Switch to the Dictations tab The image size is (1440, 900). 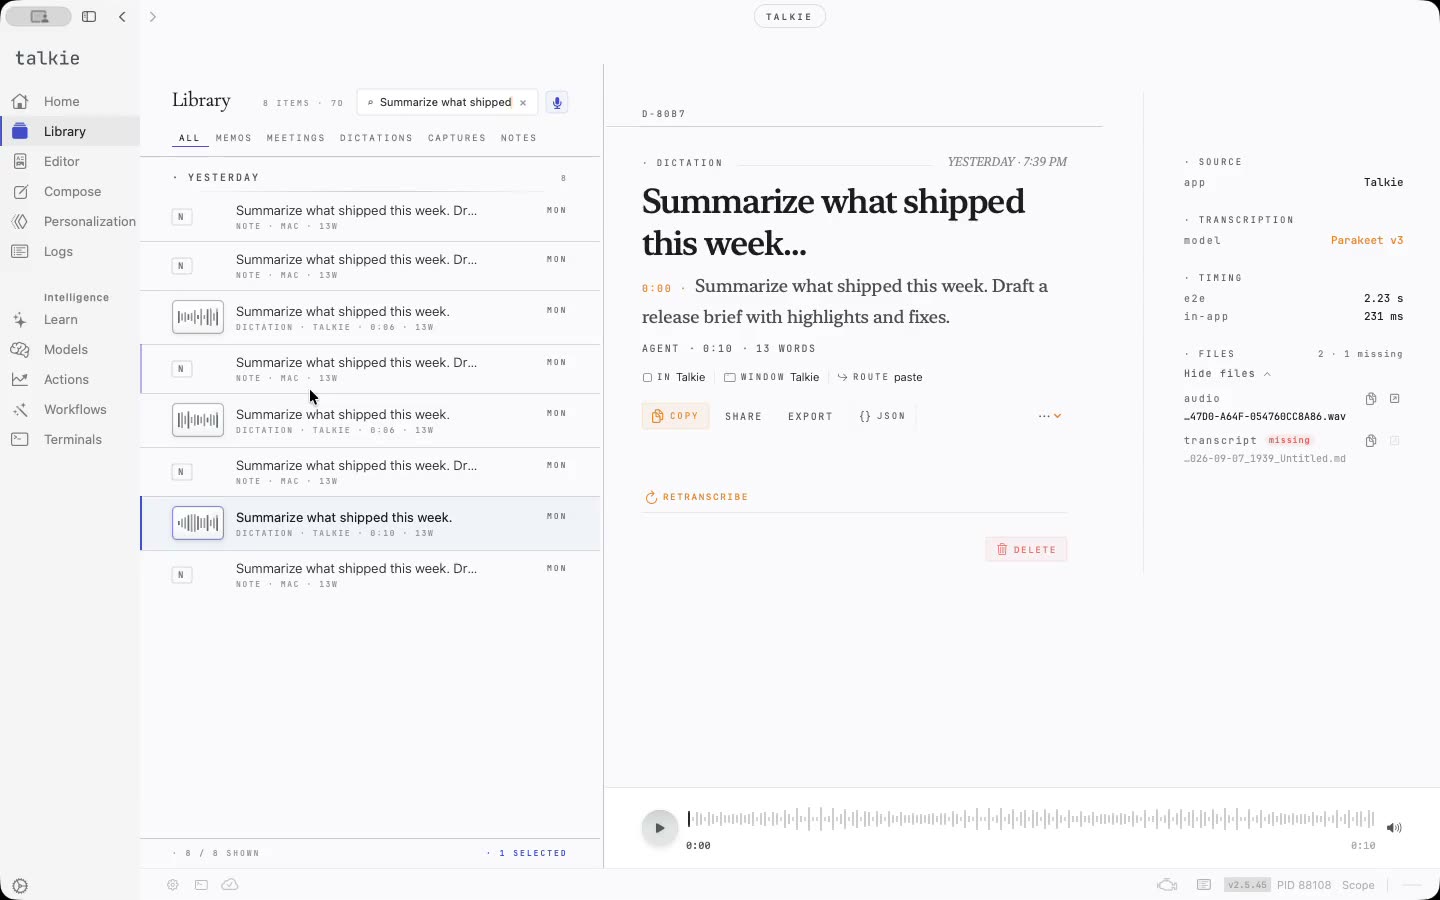coord(376,138)
